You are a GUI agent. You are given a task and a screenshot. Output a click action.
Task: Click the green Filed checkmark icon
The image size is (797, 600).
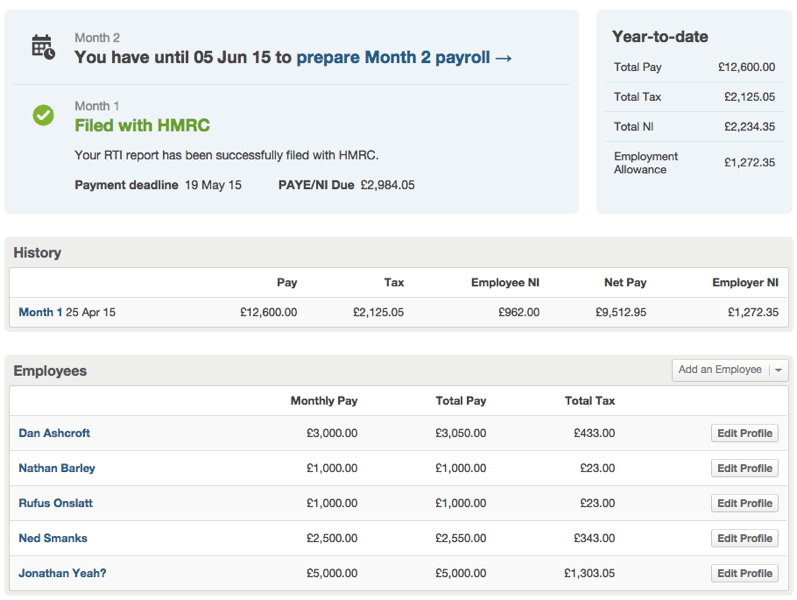pos(43,115)
